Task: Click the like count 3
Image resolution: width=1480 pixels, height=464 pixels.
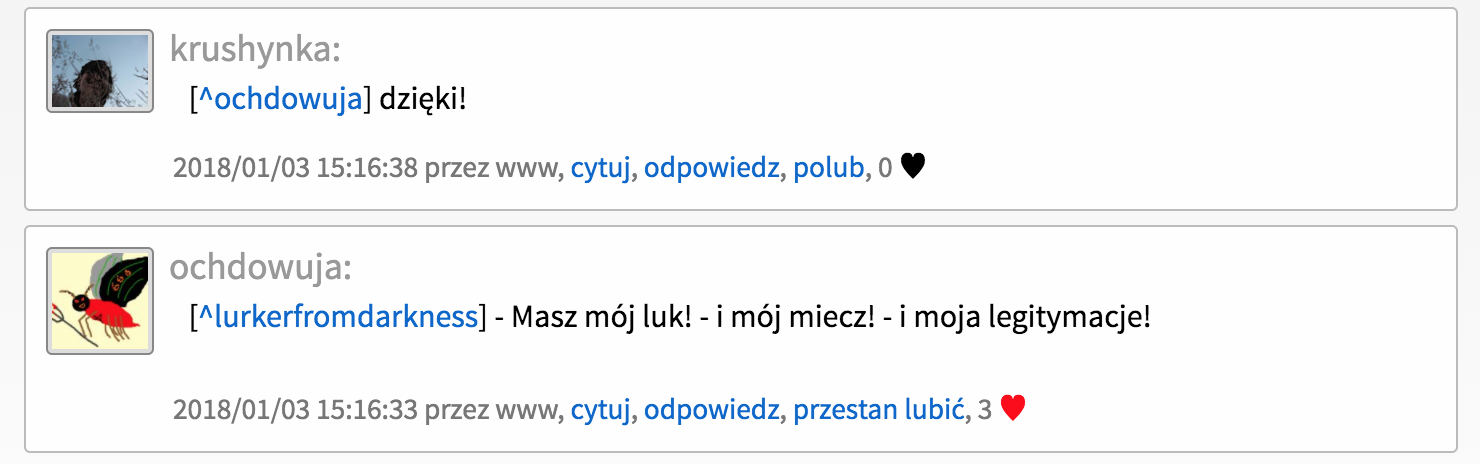Action: click(984, 411)
